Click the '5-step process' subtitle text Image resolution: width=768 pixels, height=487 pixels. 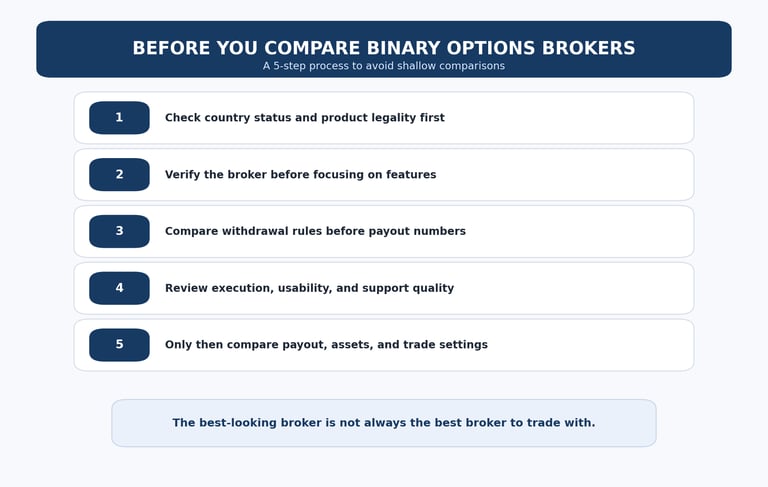click(x=383, y=66)
